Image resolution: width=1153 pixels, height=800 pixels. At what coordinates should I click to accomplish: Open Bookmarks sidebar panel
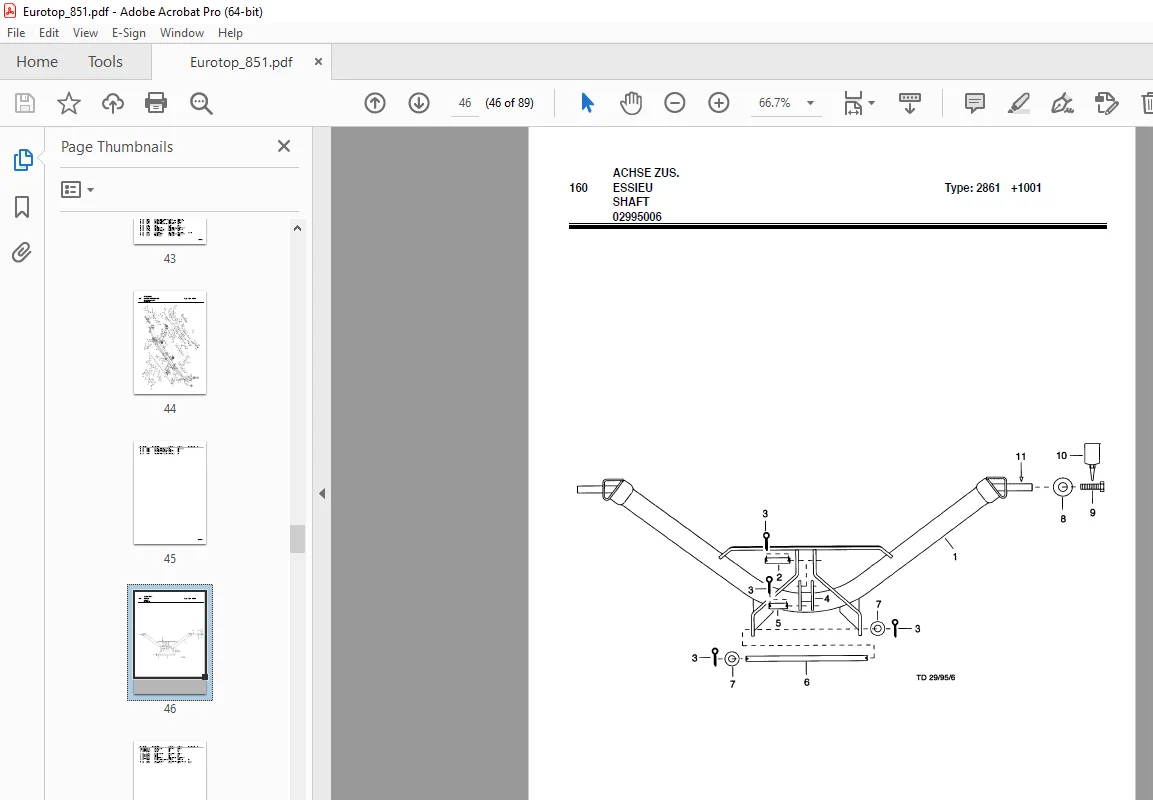tap(22, 207)
